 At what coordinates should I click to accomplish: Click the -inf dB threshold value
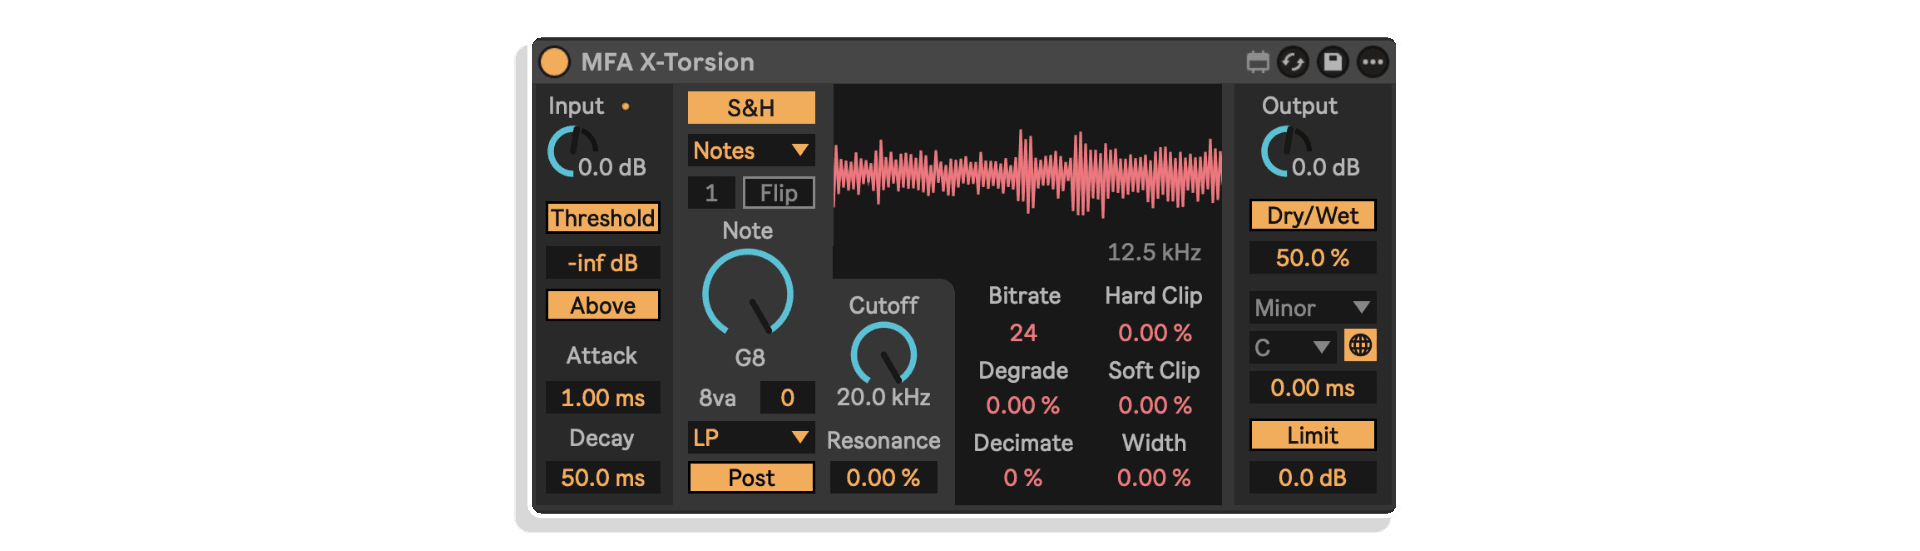pyautogui.click(x=603, y=263)
